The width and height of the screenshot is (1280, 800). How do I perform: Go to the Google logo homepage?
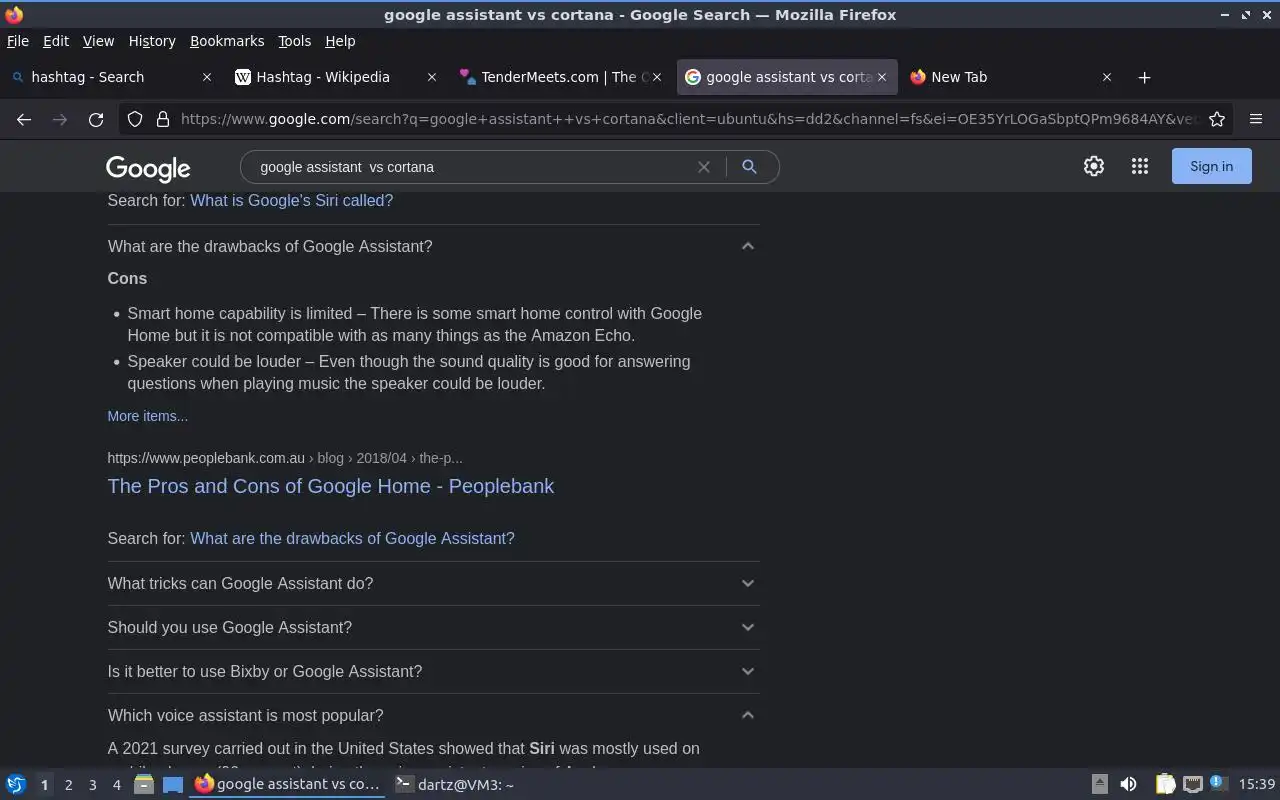tap(148, 168)
